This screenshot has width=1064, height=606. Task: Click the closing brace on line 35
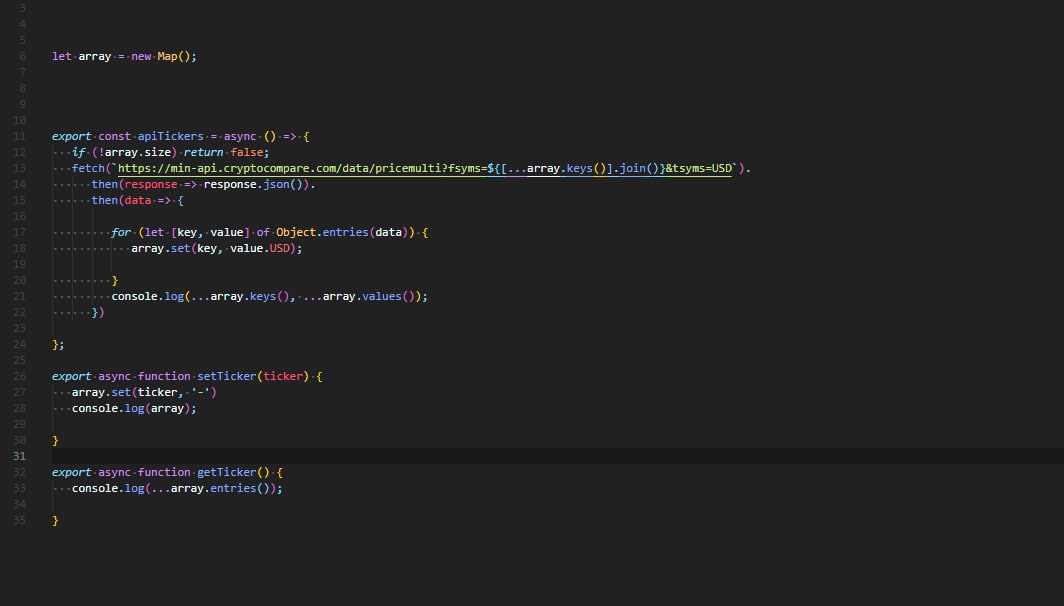pos(56,520)
